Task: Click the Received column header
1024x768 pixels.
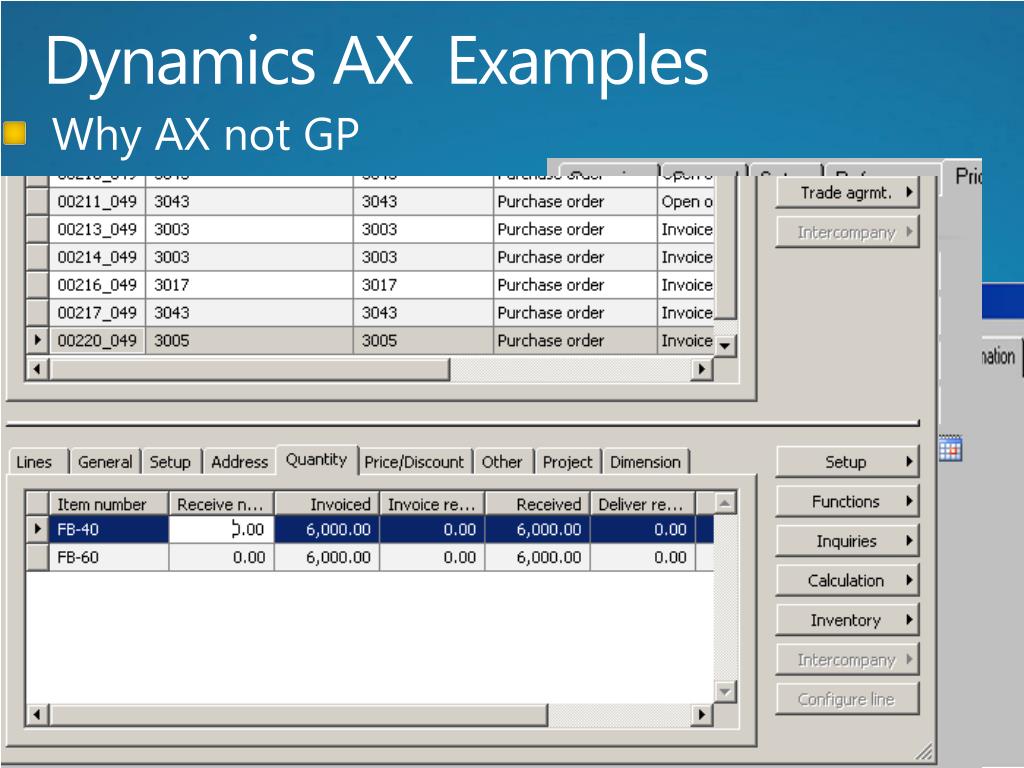Action: (538, 504)
